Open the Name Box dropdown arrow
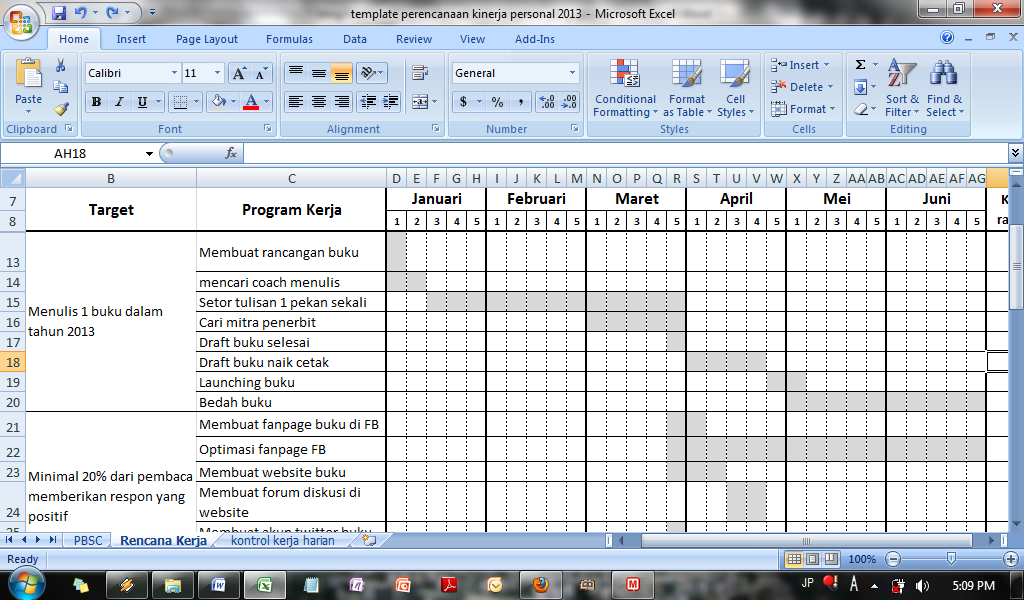Screen dimensions: 1024x600 click(149, 153)
